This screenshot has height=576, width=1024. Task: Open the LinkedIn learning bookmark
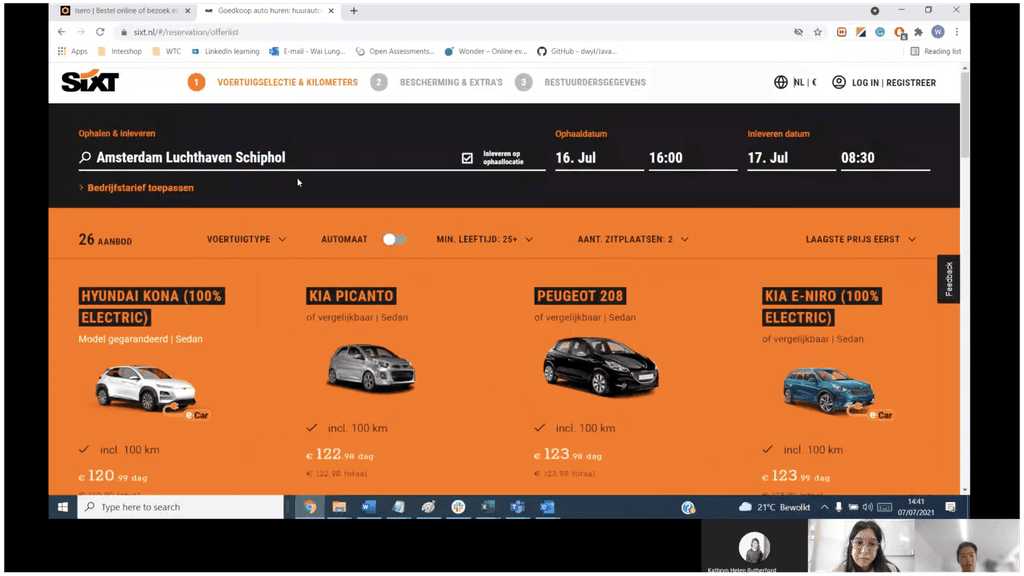[225, 51]
